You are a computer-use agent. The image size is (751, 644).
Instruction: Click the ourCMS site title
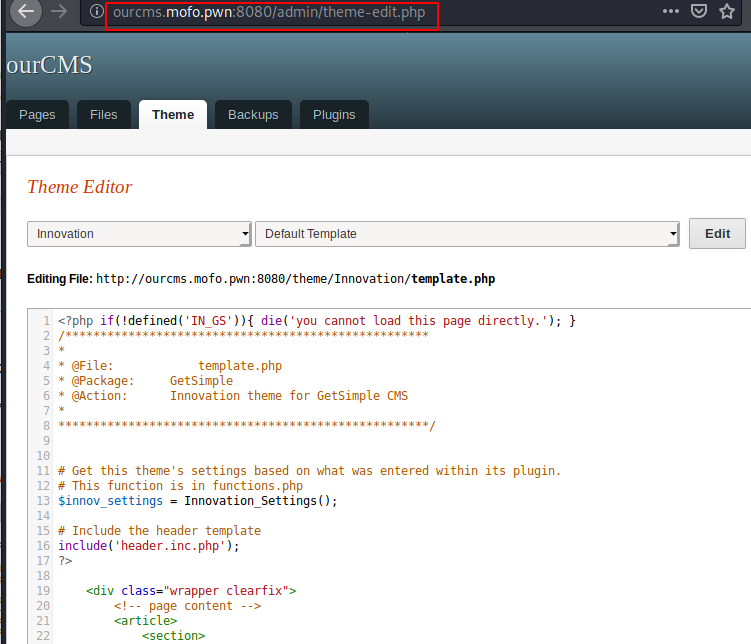pyautogui.click(x=49, y=65)
